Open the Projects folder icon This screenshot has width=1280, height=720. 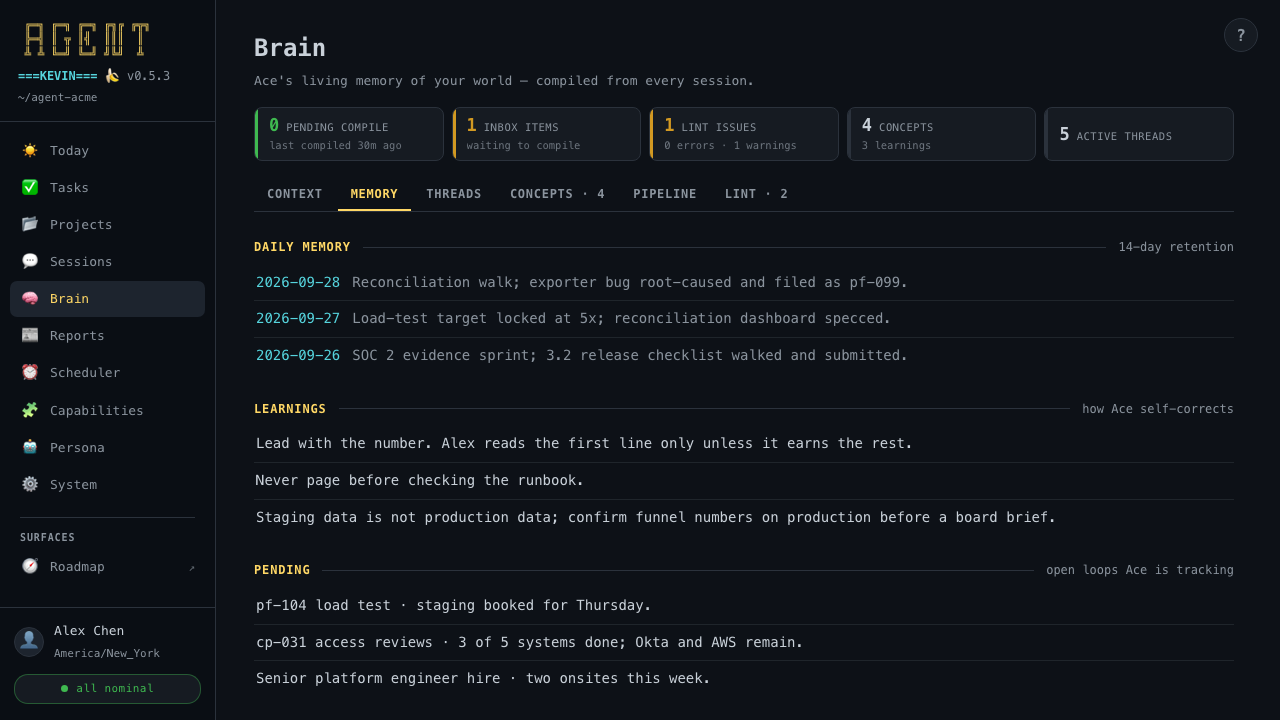tap(30, 224)
